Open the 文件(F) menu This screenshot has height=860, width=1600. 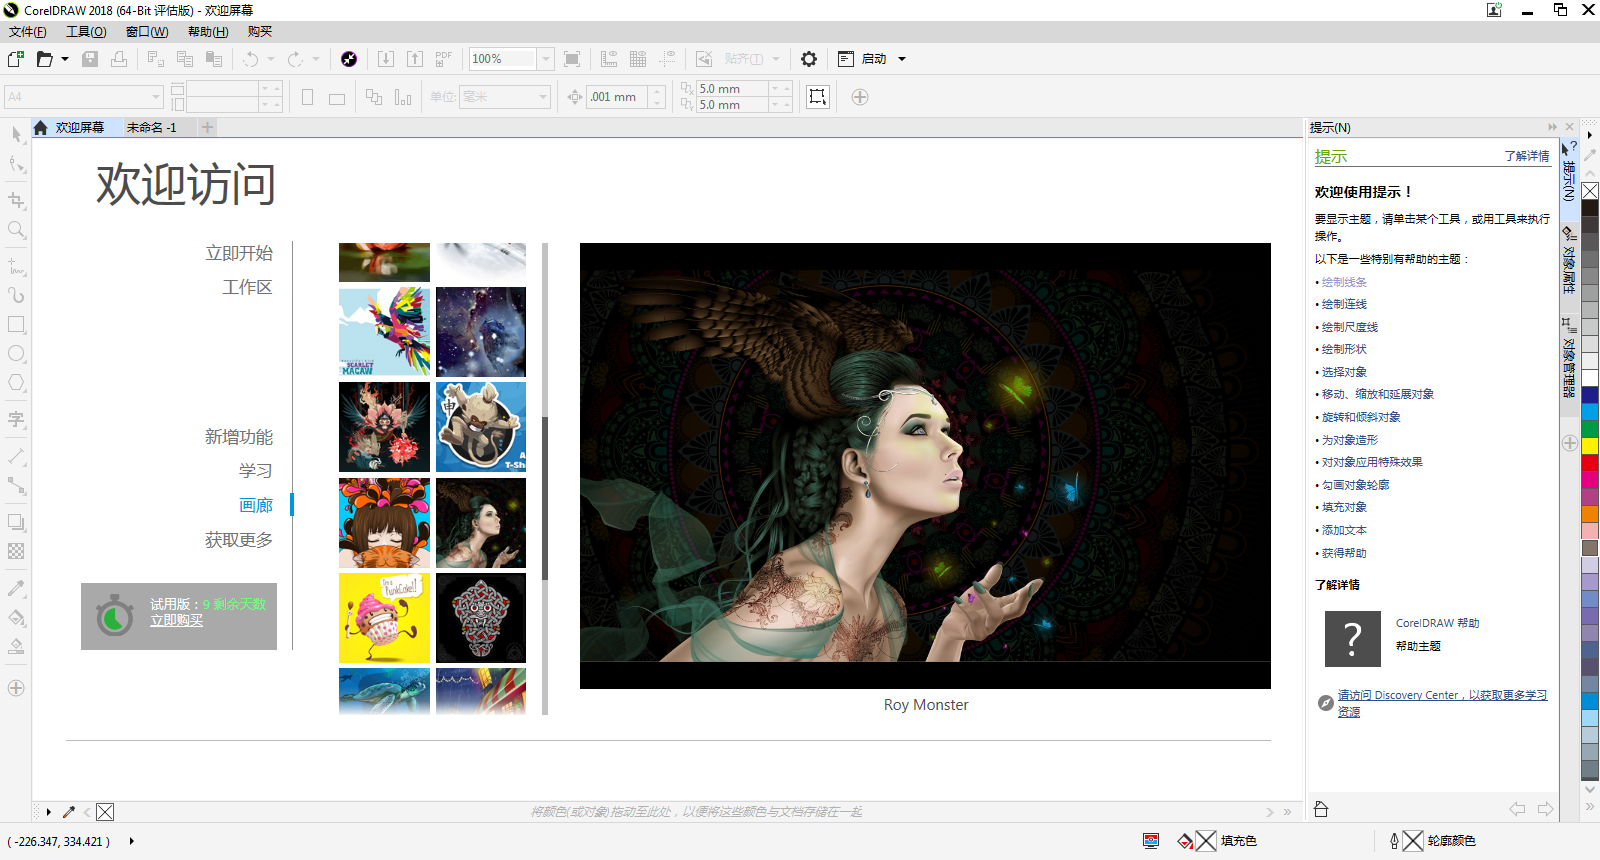[x=28, y=32]
